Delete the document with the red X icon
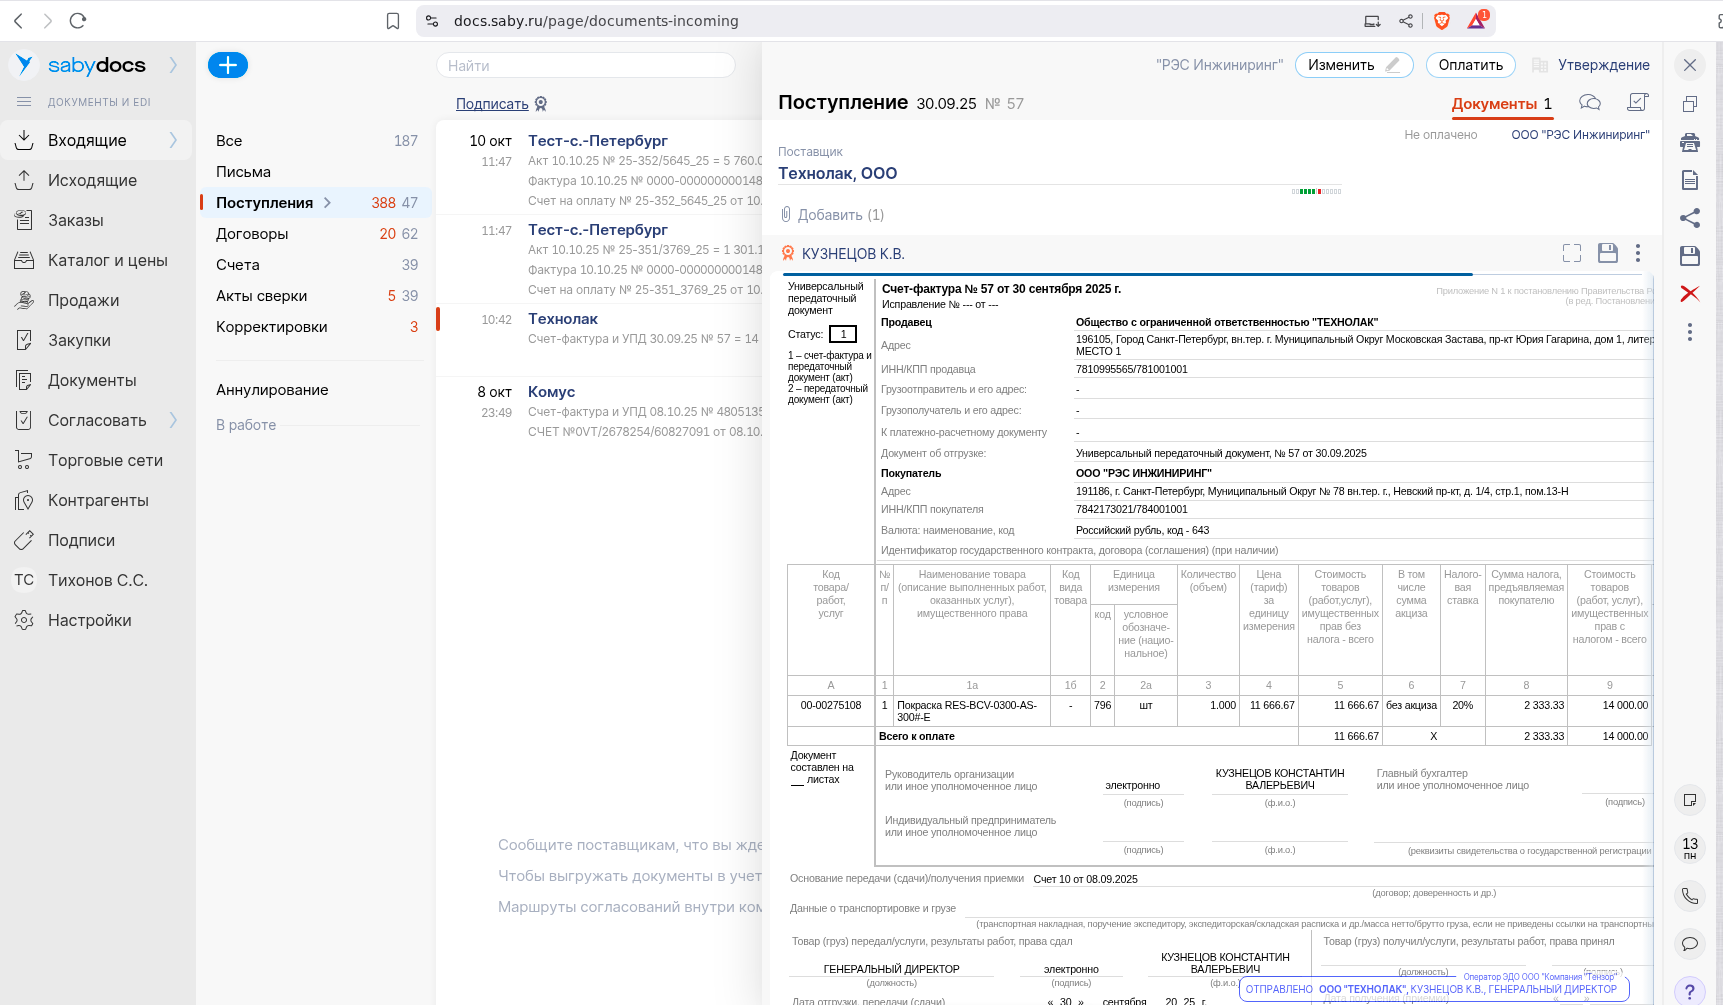The height and width of the screenshot is (1005, 1723). pyautogui.click(x=1690, y=293)
